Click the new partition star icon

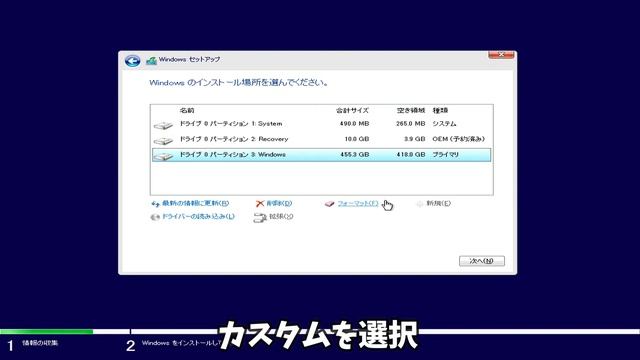pos(420,203)
